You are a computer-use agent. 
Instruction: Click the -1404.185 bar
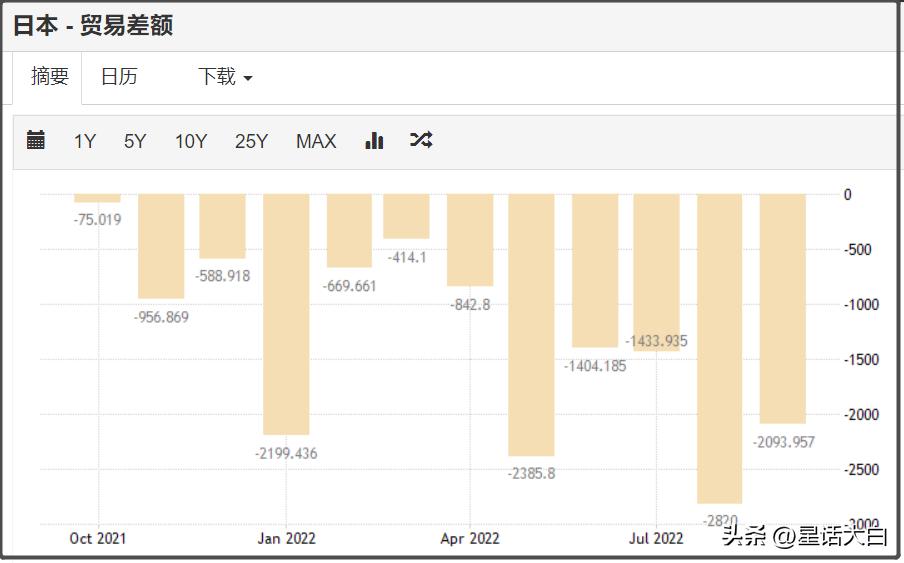click(x=595, y=270)
